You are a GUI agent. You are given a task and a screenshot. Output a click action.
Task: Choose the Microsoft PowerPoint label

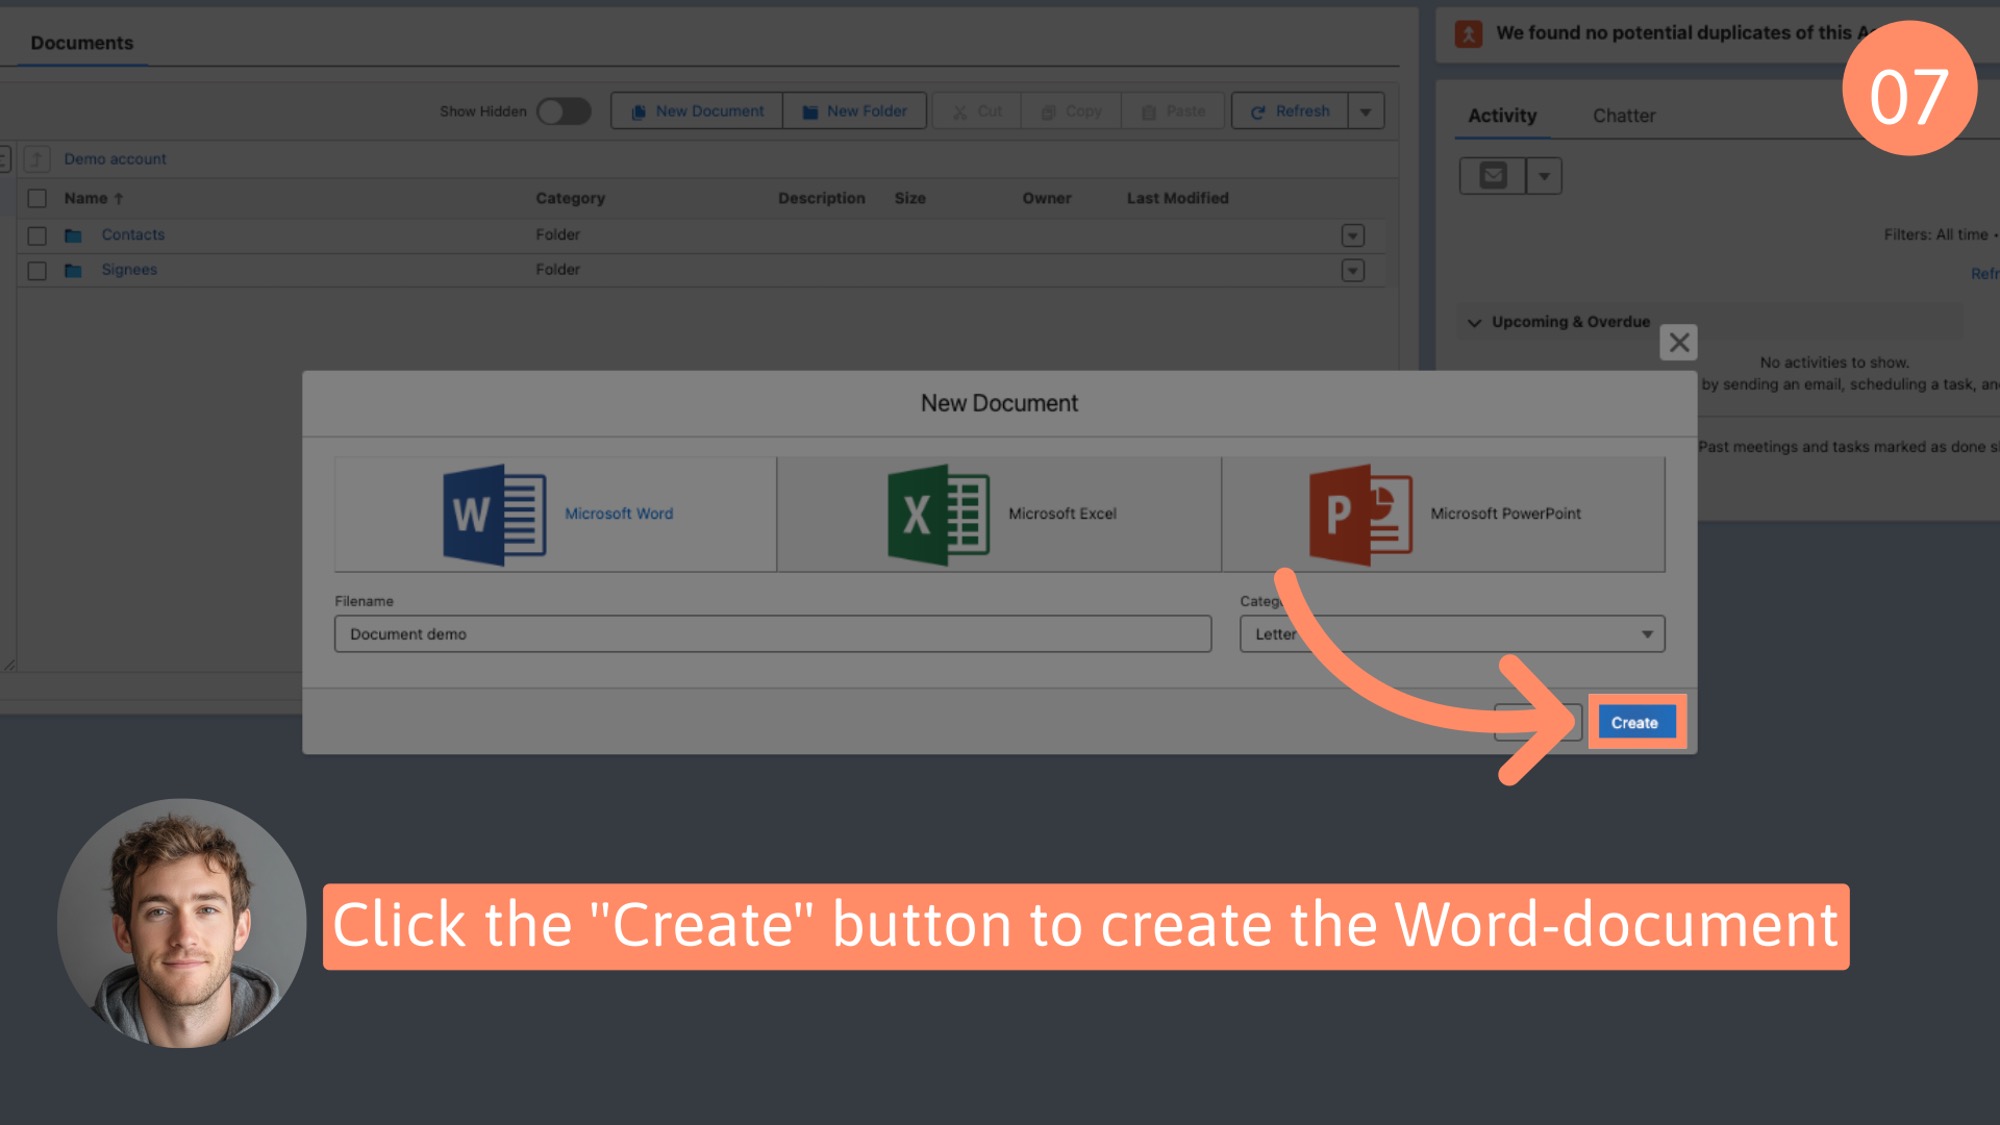[x=1506, y=514]
